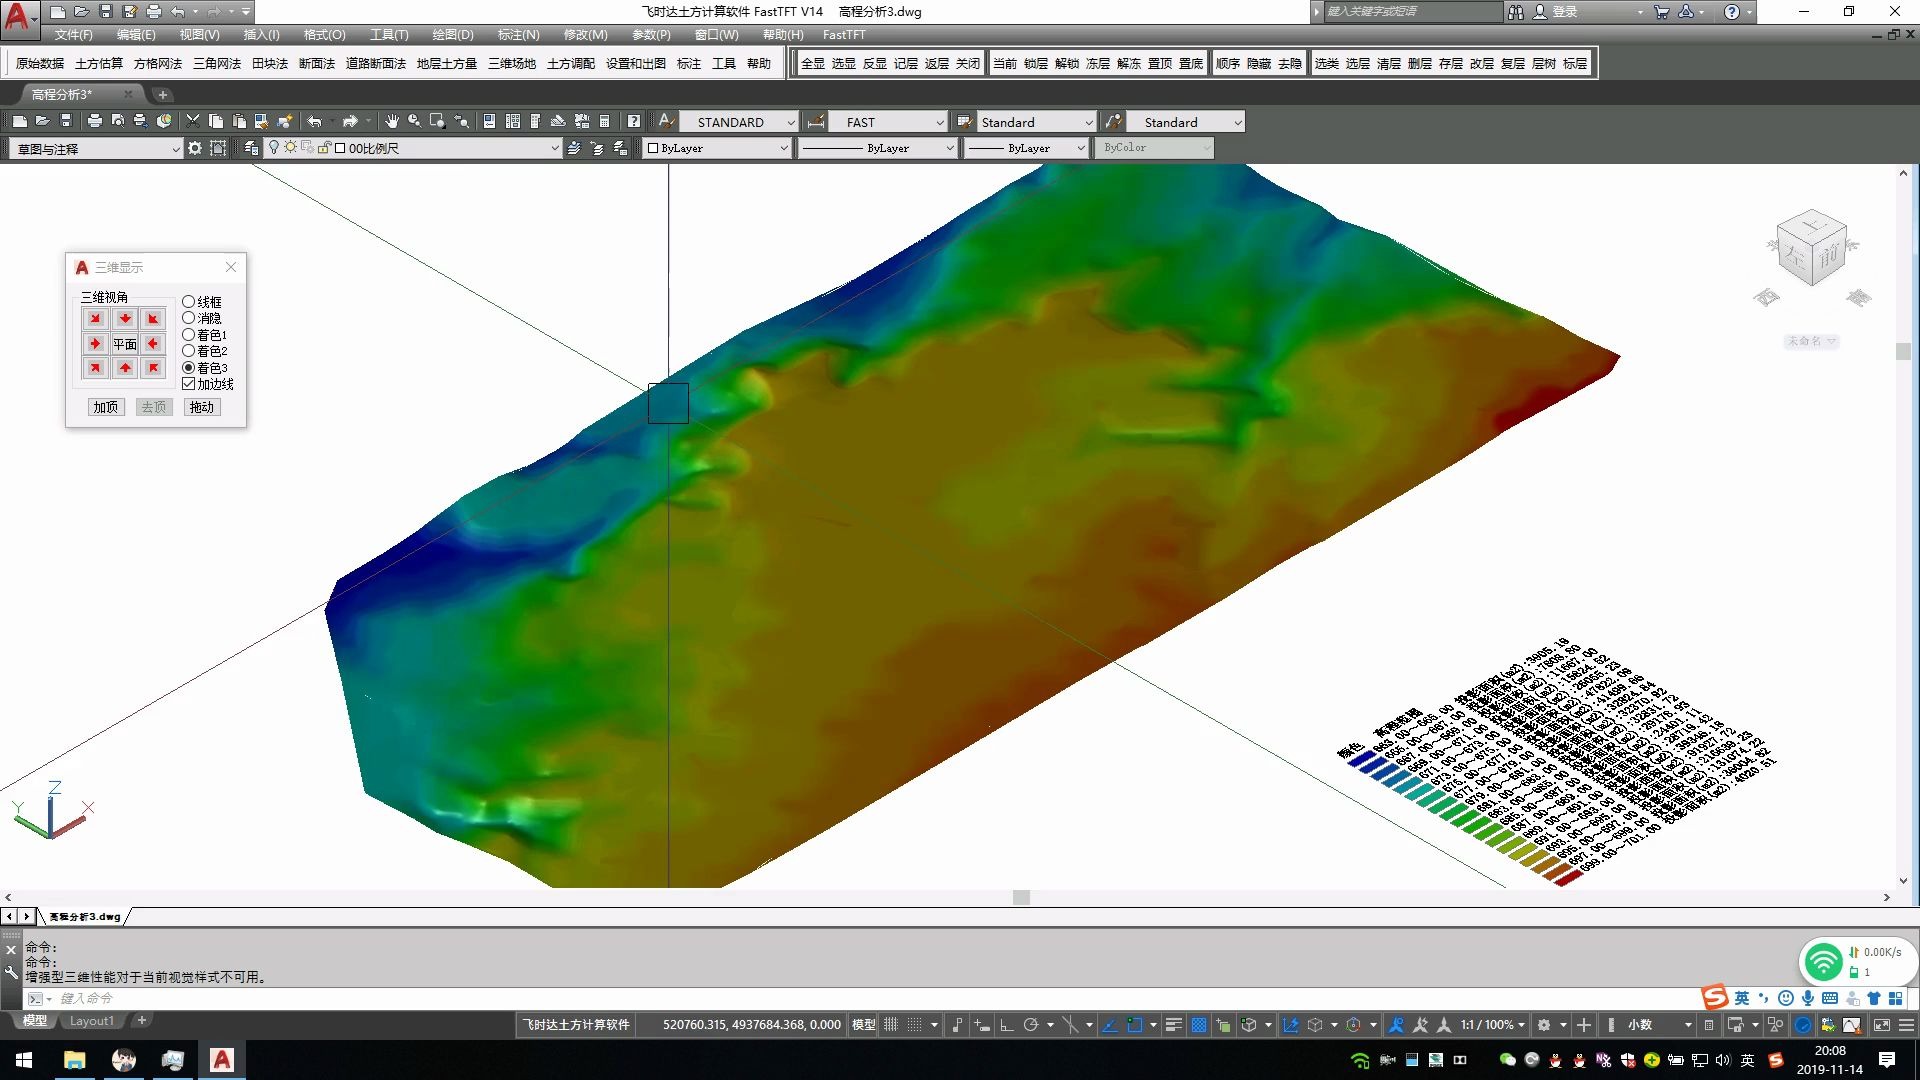Click the top-middle down-arrow view button
Screen dimensions: 1920x1080
pyautogui.click(x=124, y=319)
